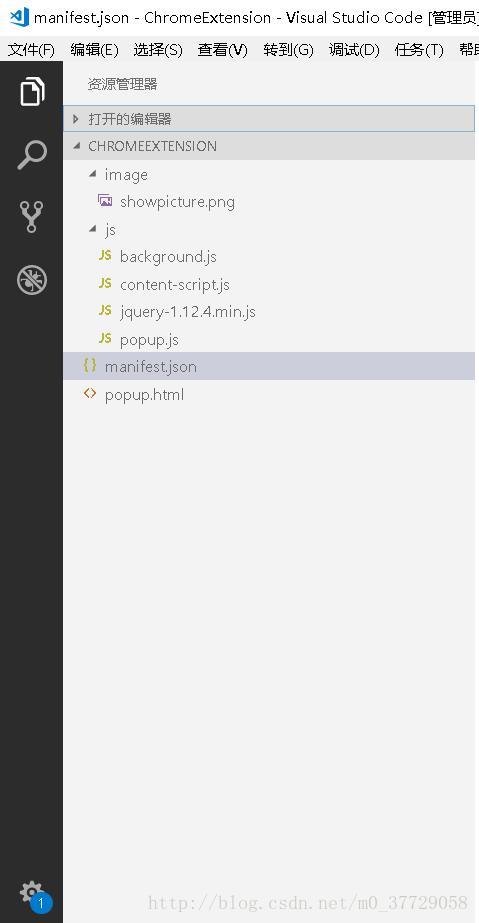
Task: Open content-script.js file
Action: point(268,284)
